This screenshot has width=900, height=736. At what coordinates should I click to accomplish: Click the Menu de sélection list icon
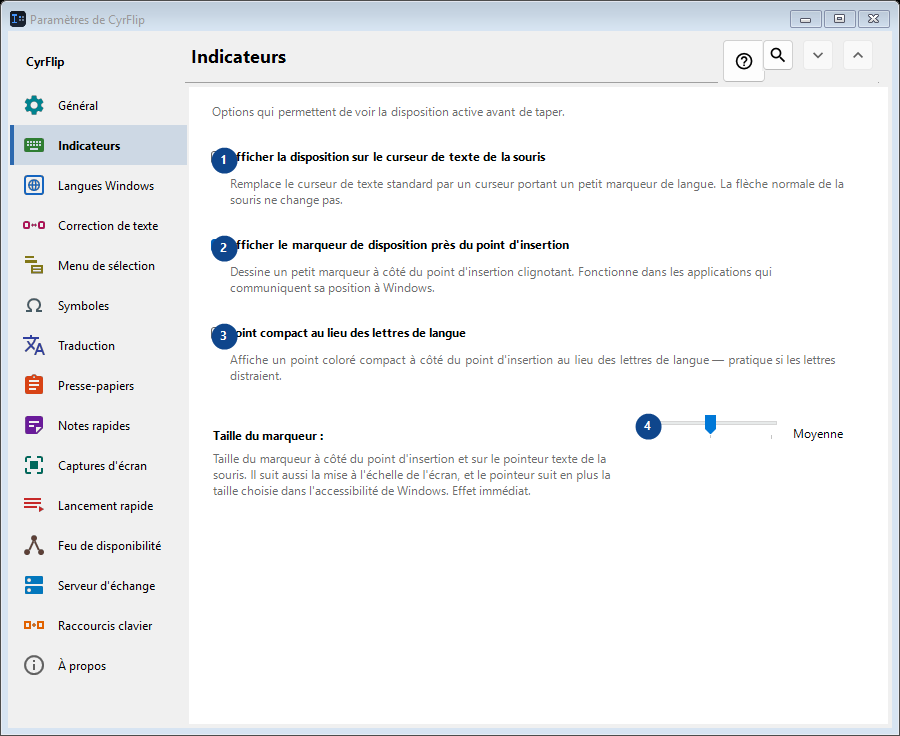click(34, 265)
